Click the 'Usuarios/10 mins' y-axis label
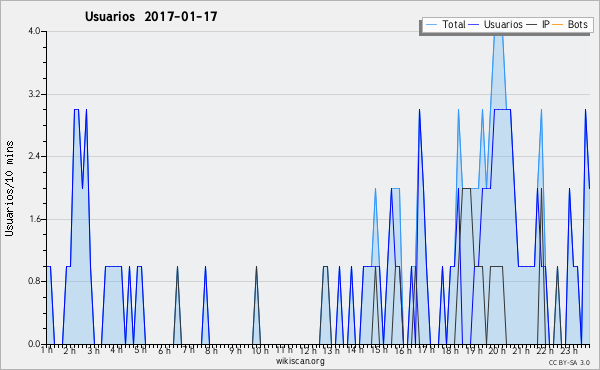 (x=9, y=189)
